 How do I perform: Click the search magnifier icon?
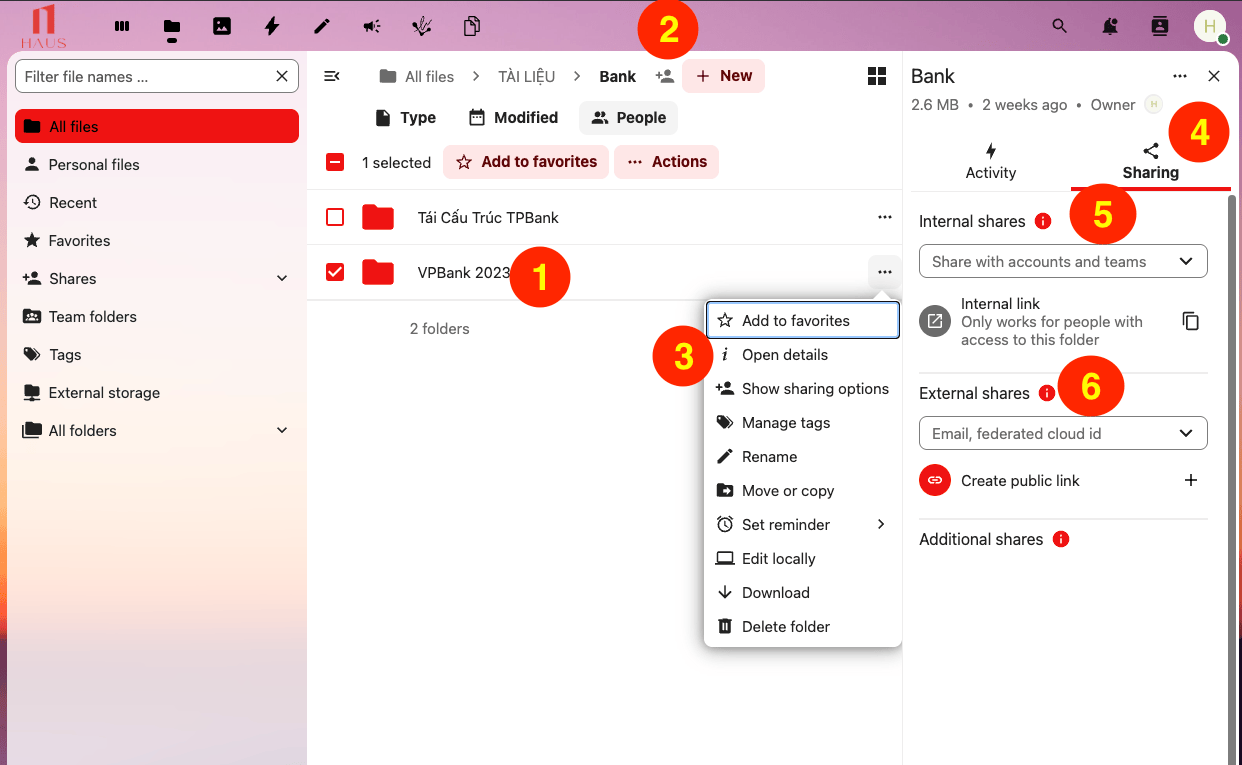pos(1060,27)
